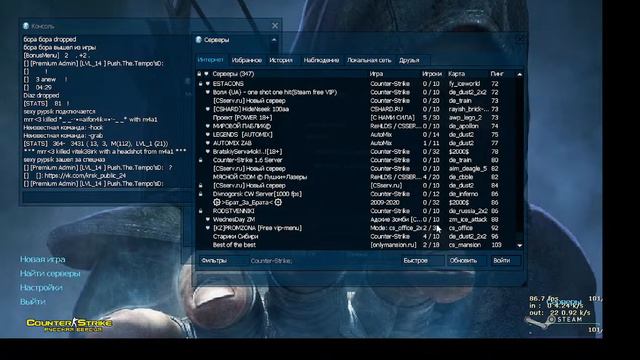The image size is (640, 360).
Task: Open the Локальная сеть tab
Action: tap(369, 60)
